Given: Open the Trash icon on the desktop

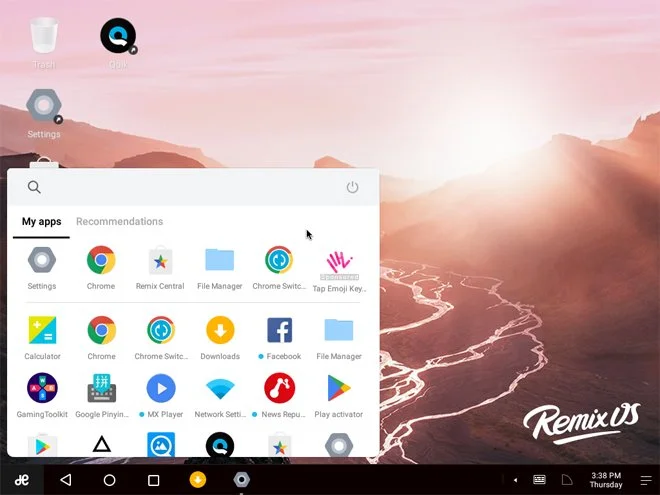Looking at the screenshot, I should point(44,42).
